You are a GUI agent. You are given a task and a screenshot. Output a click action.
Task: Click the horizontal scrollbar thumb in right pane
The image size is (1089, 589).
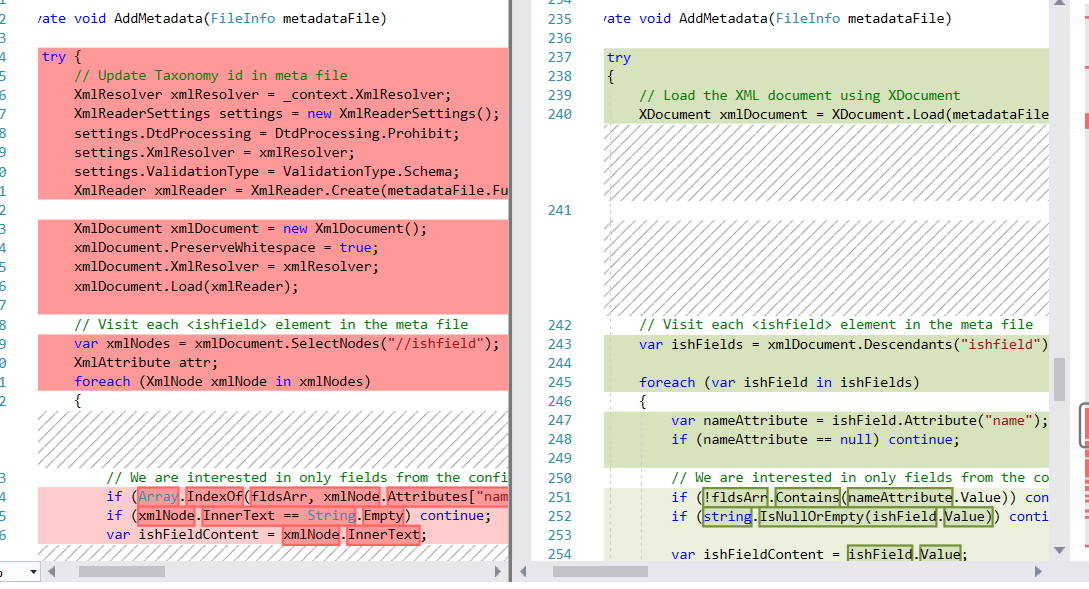click(x=600, y=572)
